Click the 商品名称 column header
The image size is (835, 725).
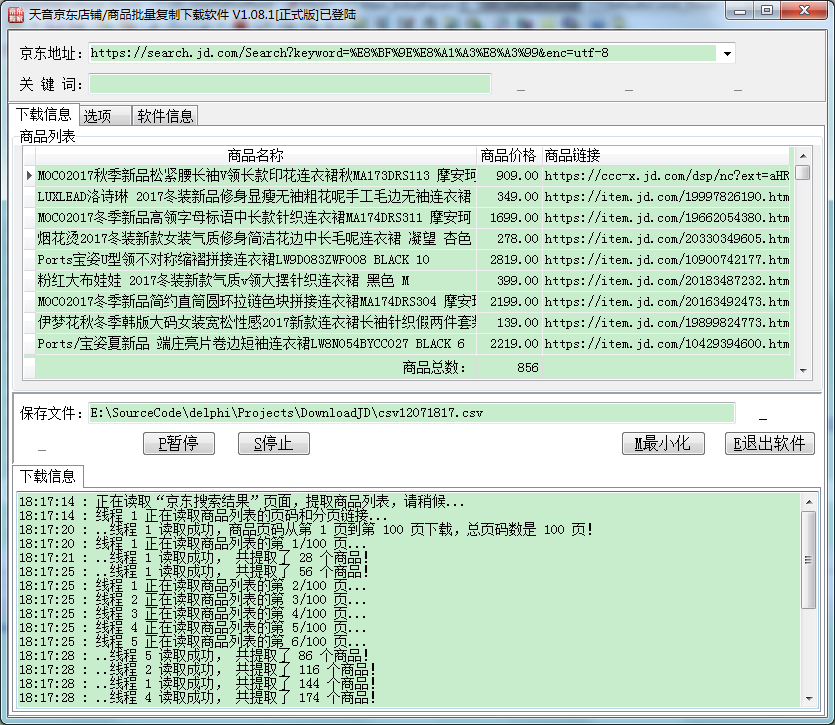(x=255, y=155)
